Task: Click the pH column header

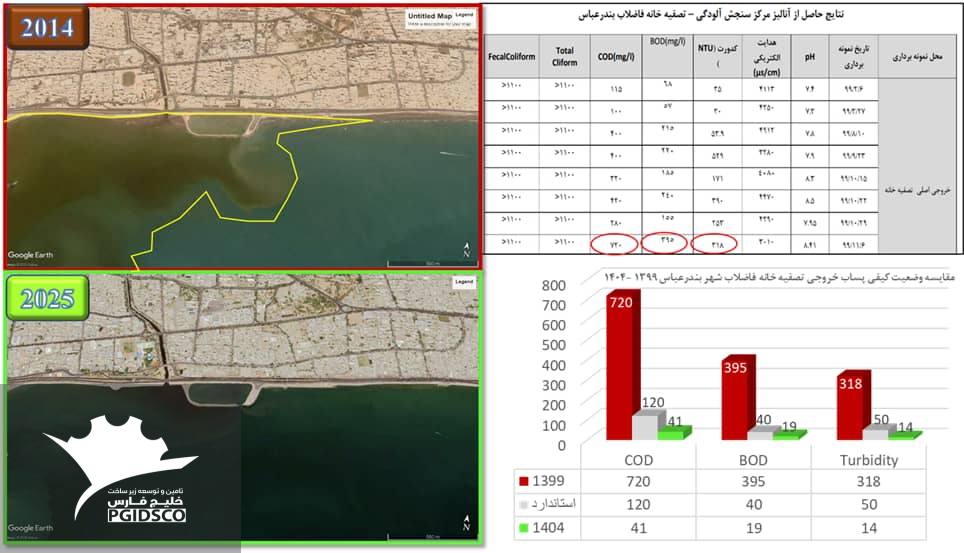Action: (810, 57)
